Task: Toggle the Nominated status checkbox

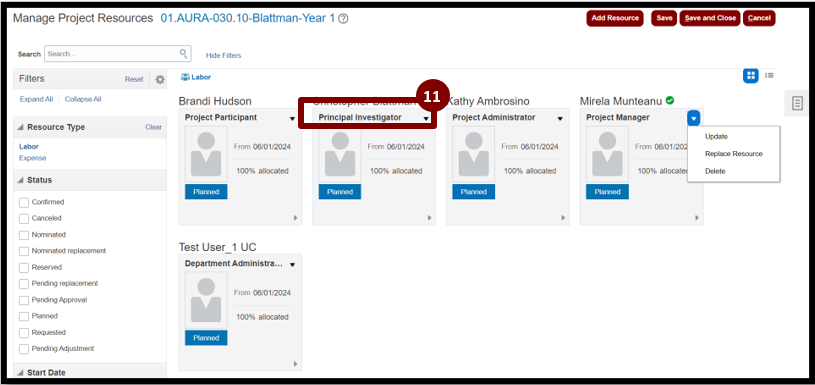Action: click(x=23, y=235)
